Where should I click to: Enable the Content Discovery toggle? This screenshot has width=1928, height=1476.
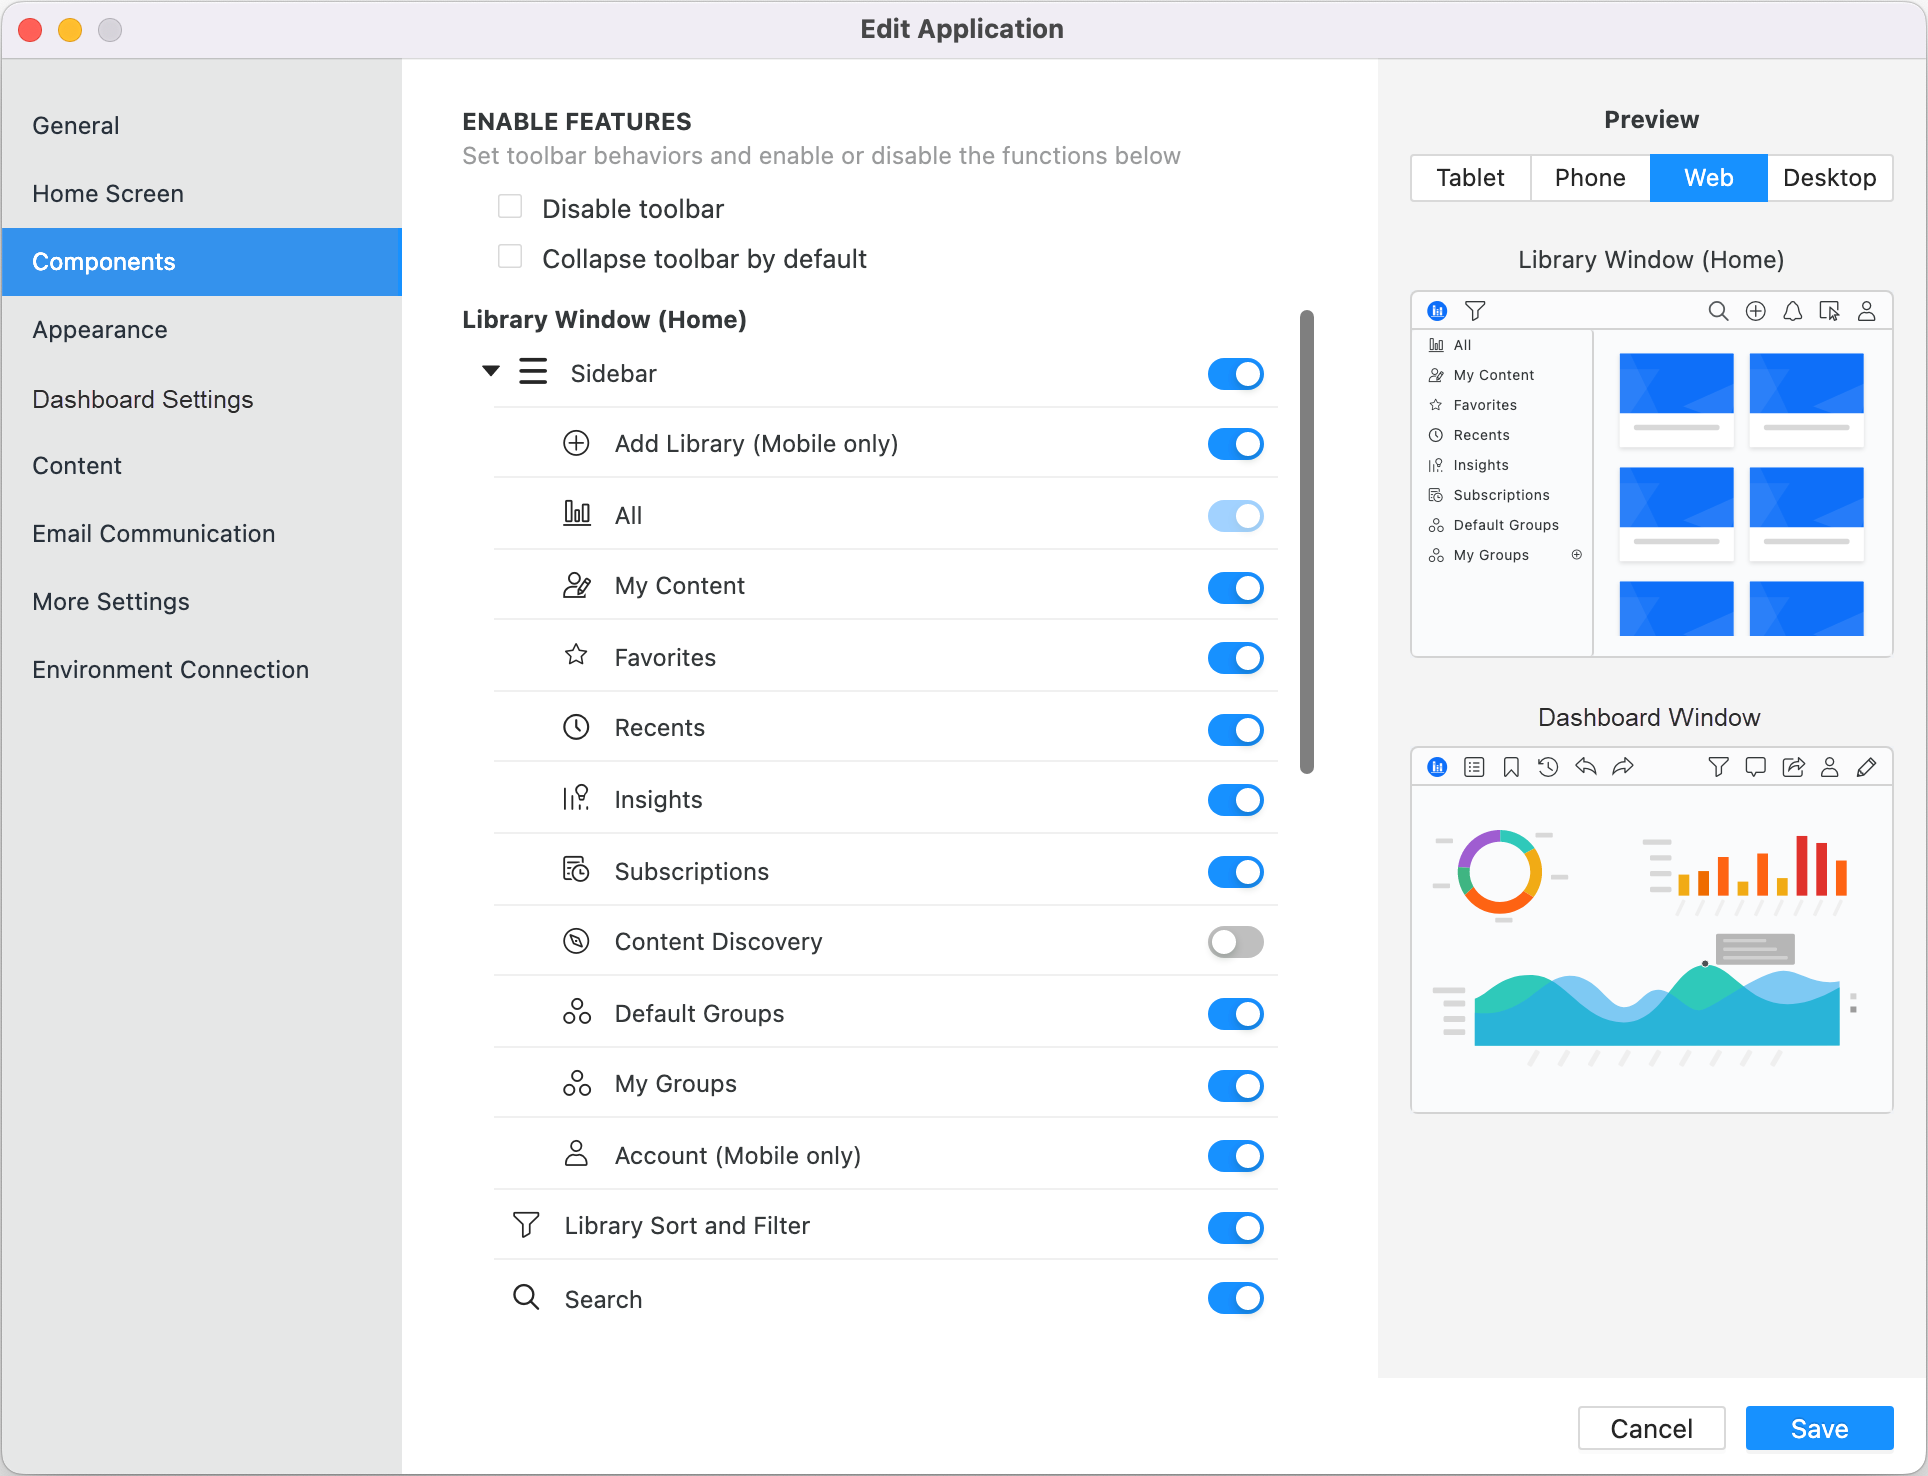tap(1235, 942)
